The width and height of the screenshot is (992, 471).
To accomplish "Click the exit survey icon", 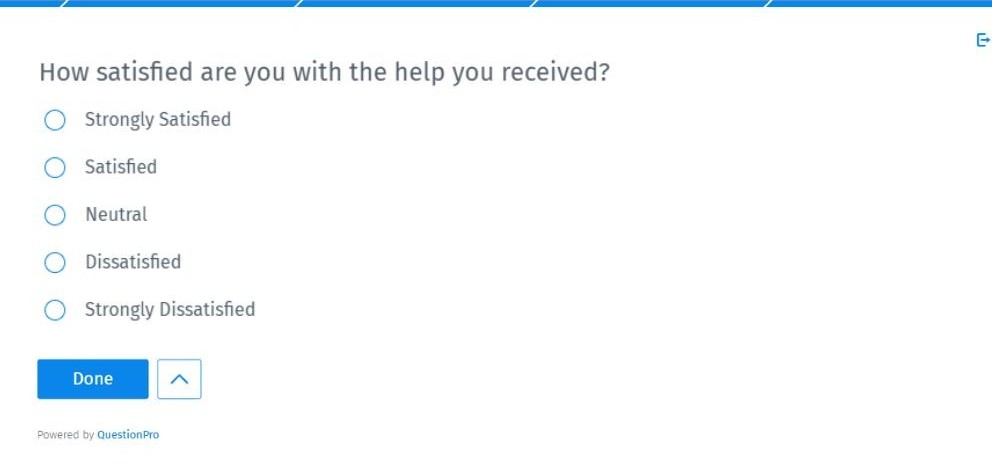I will pyautogui.click(x=984, y=41).
